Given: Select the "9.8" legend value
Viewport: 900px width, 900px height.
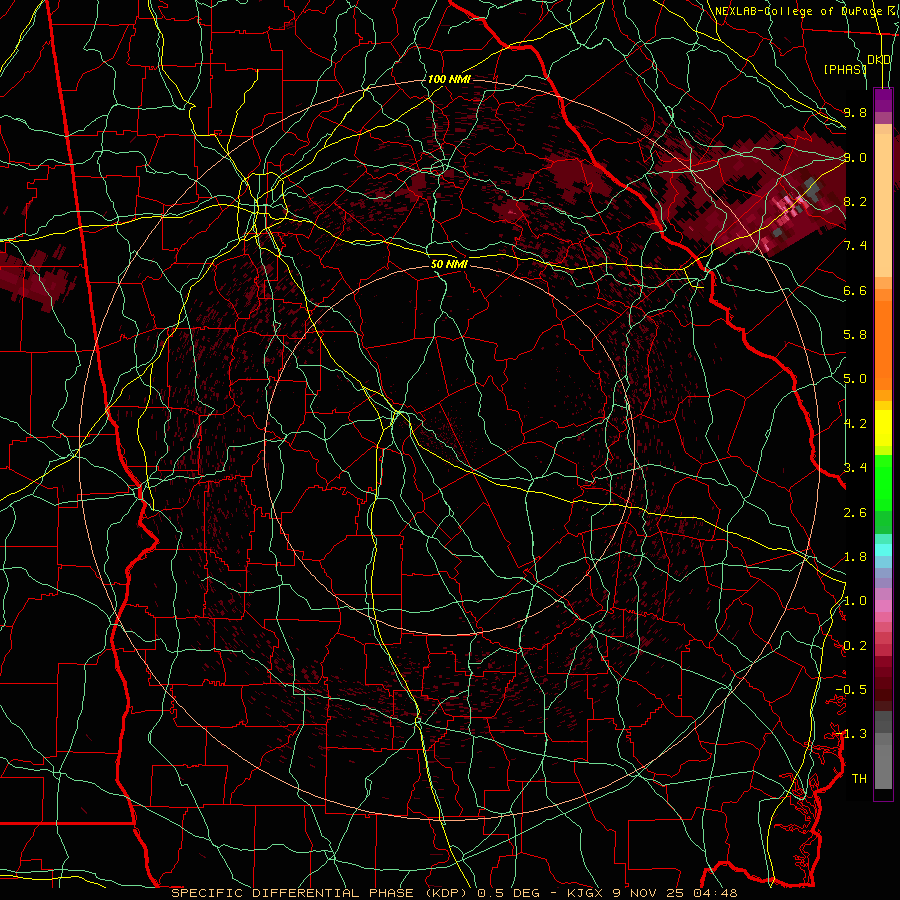Looking at the screenshot, I should 855,112.
